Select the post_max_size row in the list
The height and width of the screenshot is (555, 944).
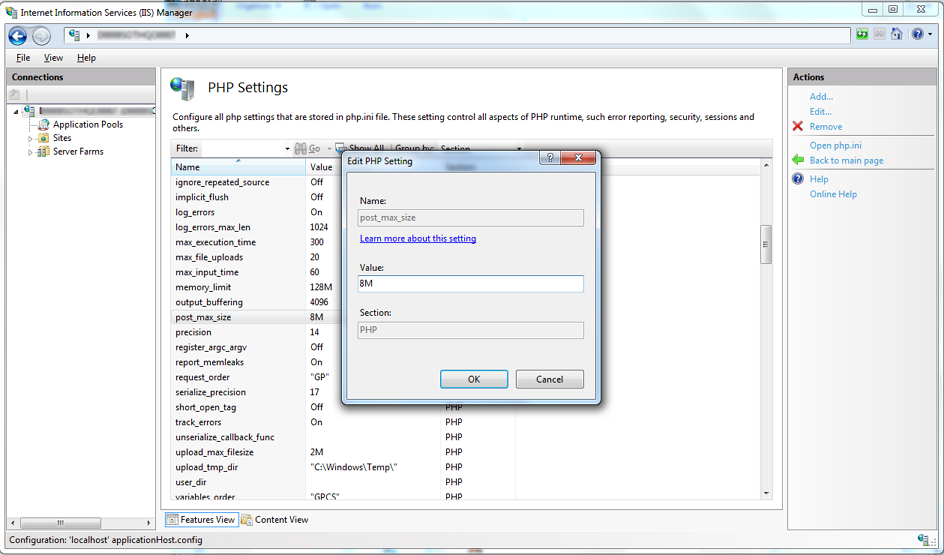point(257,317)
